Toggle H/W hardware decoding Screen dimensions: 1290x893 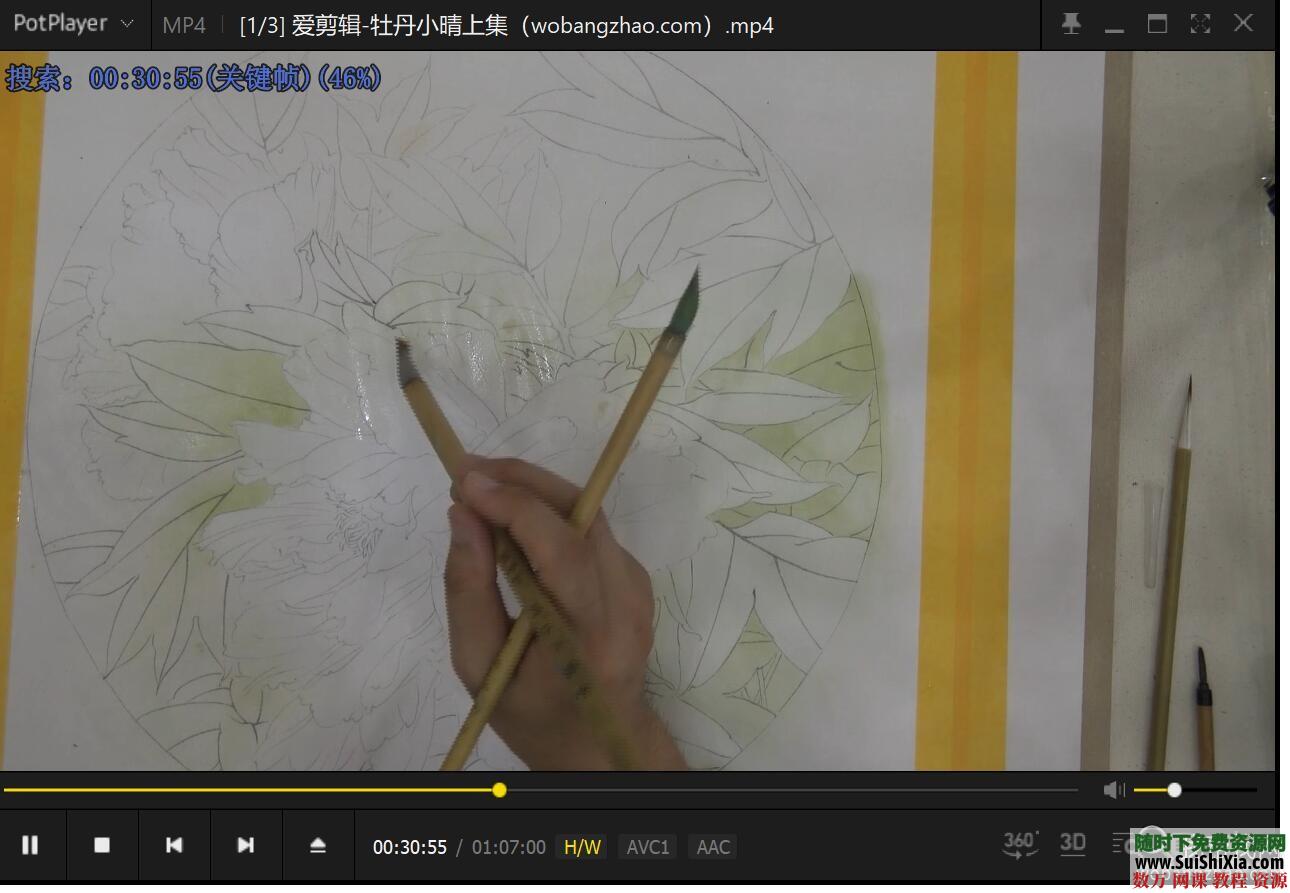581,846
